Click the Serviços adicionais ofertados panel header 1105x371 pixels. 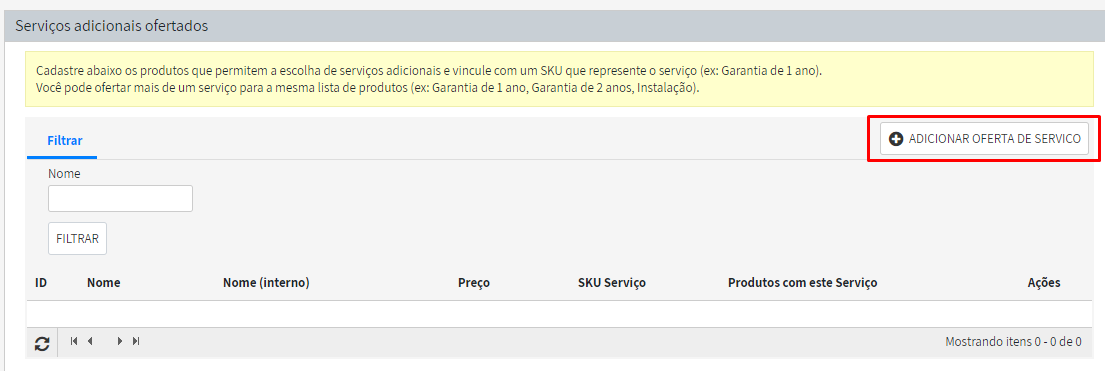point(552,26)
